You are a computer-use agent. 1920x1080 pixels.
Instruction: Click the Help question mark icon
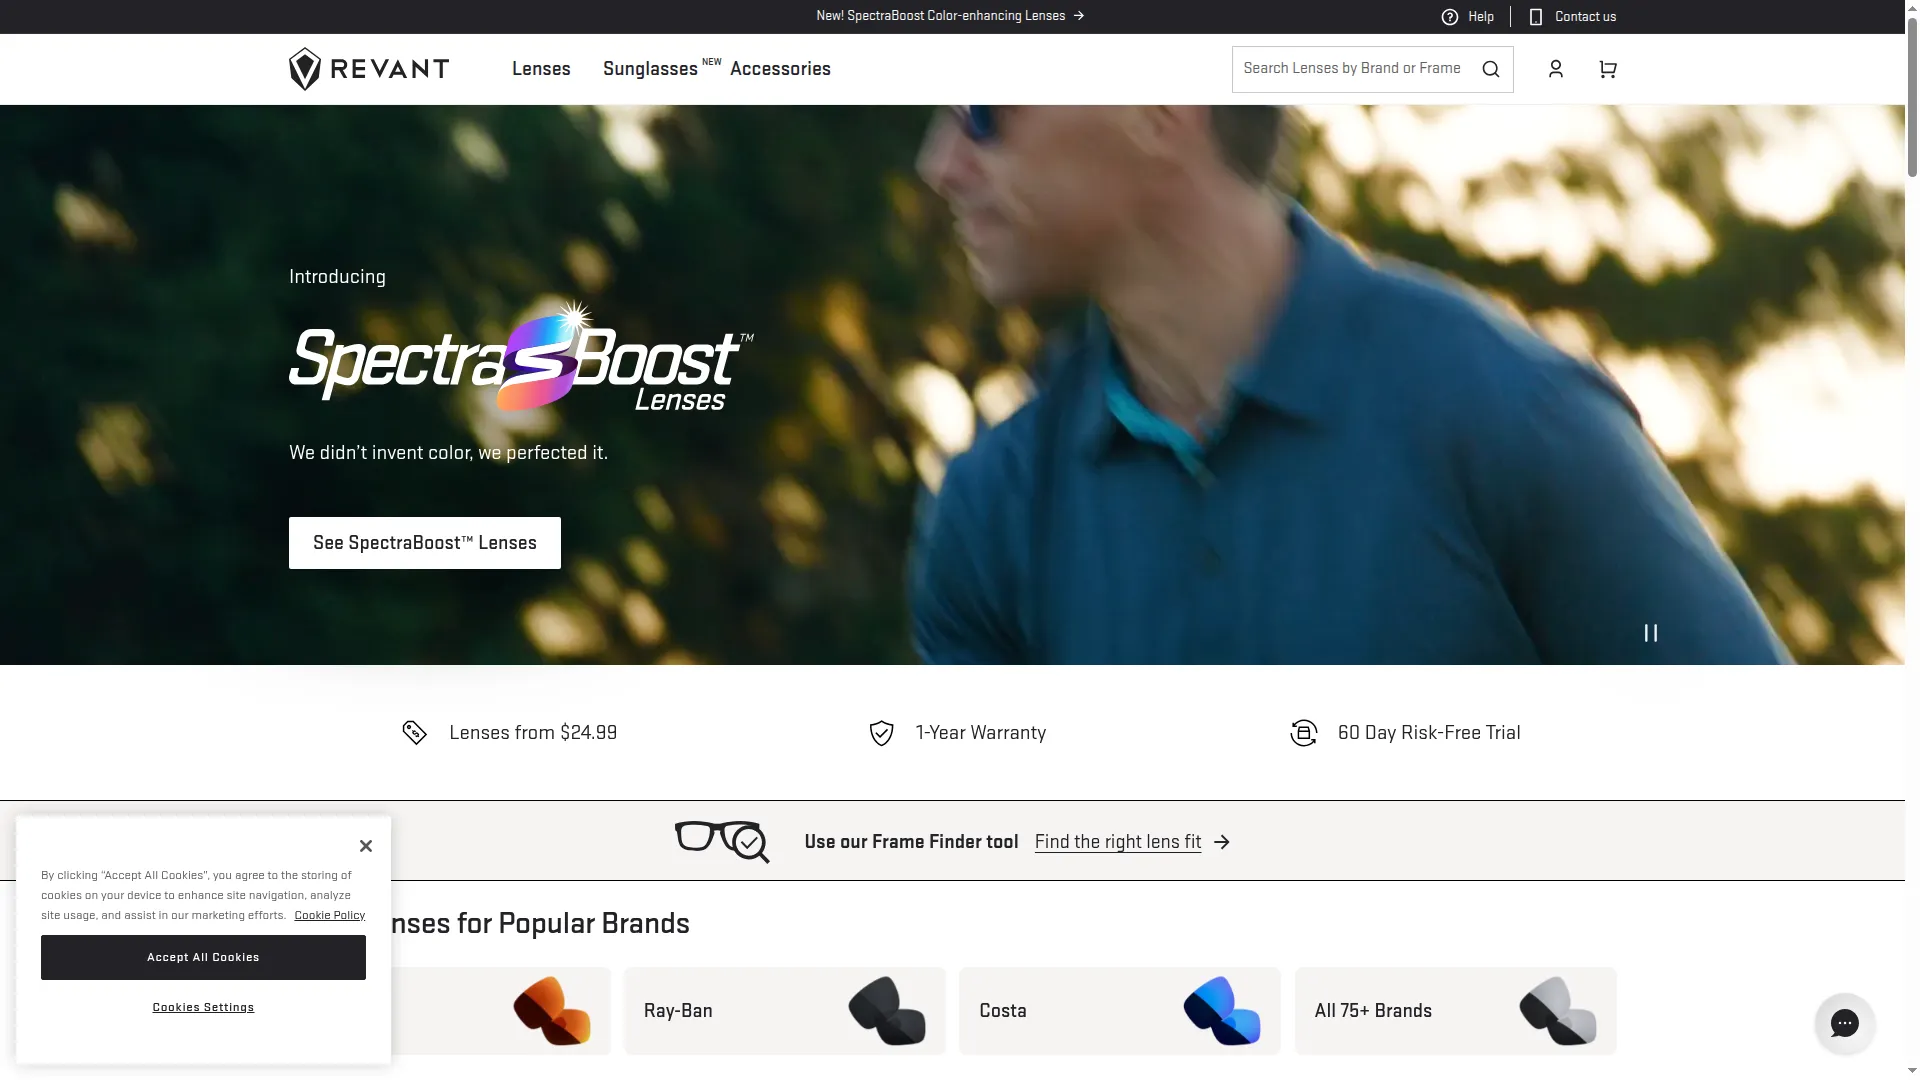[x=1450, y=16]
